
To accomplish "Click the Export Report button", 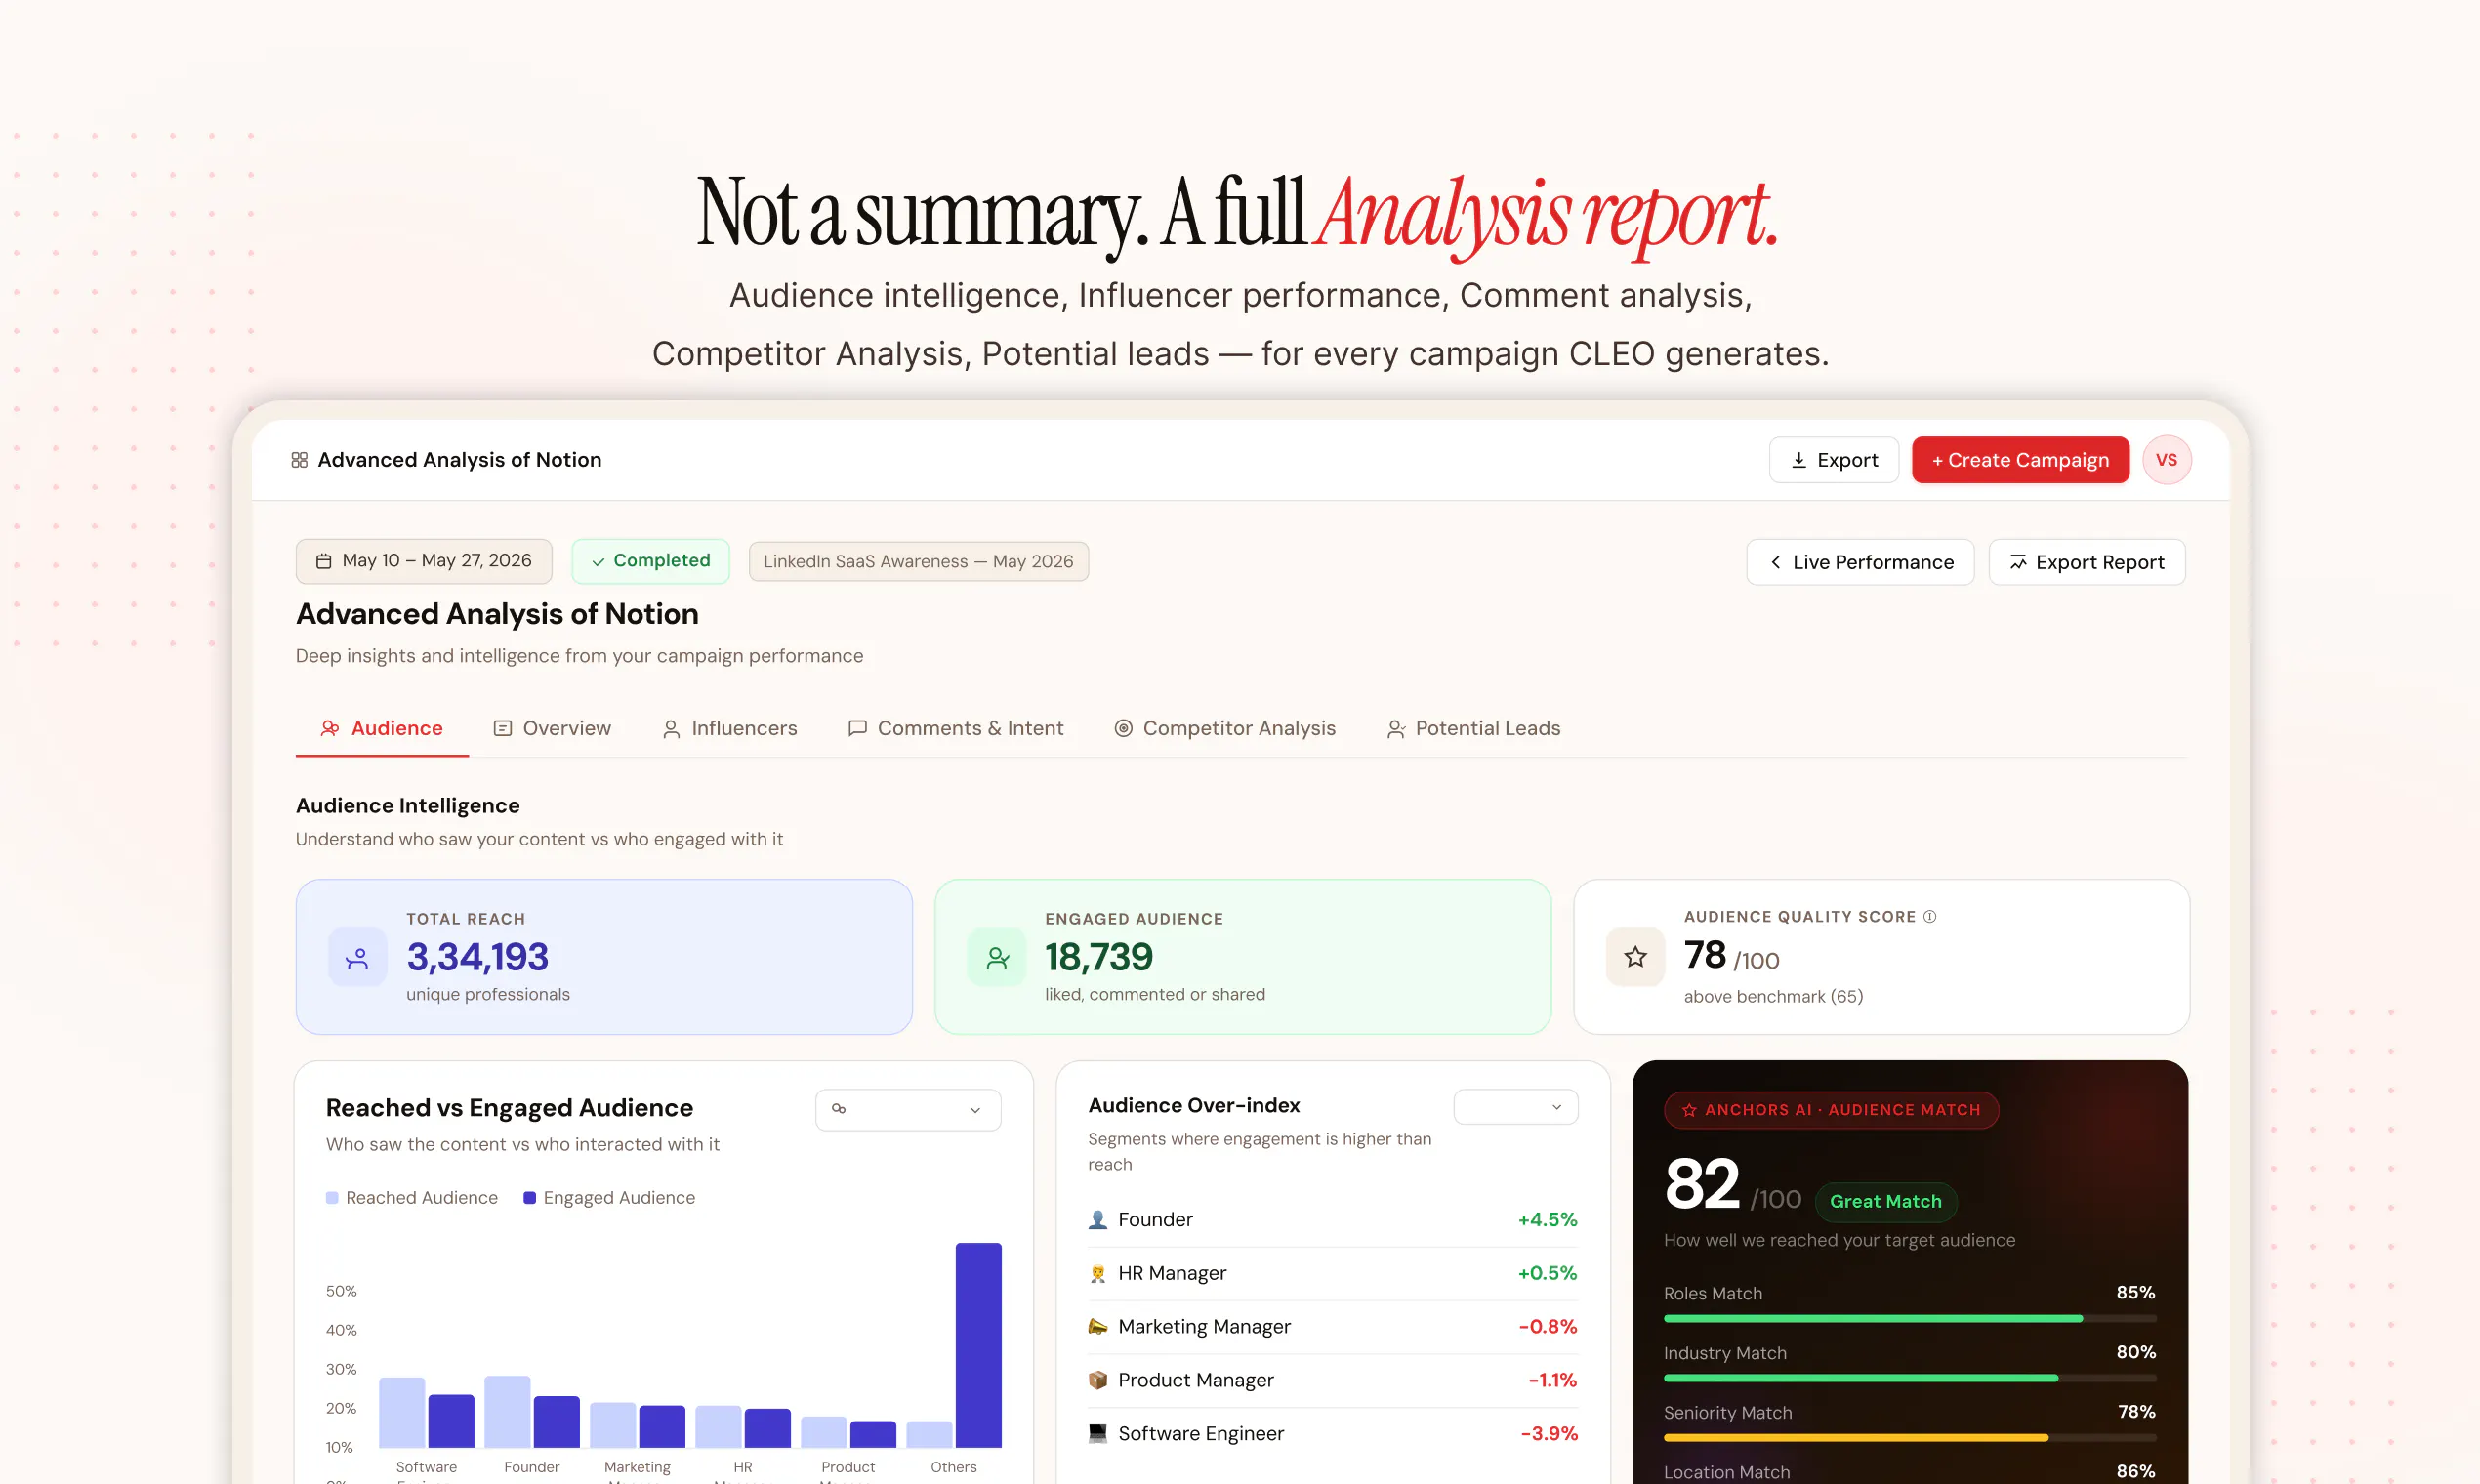I will tap(2087, 562).
